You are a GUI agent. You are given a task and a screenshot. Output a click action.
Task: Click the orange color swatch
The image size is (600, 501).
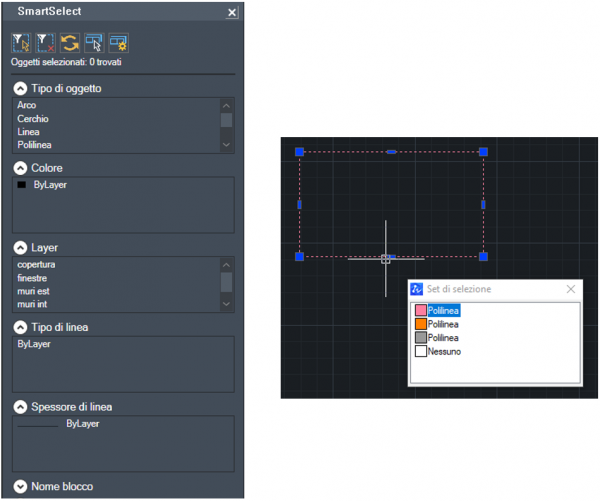(421, 324)
